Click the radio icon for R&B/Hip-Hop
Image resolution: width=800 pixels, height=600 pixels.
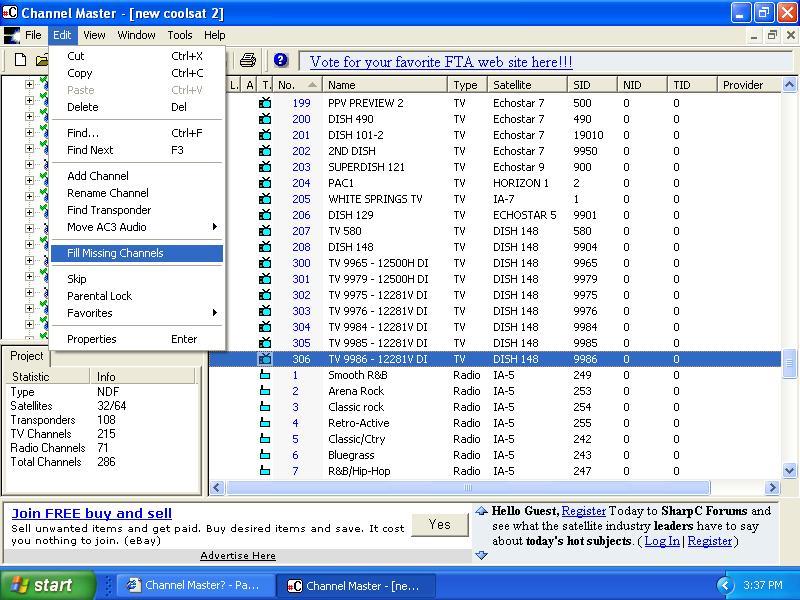click(x=265, y=471)
